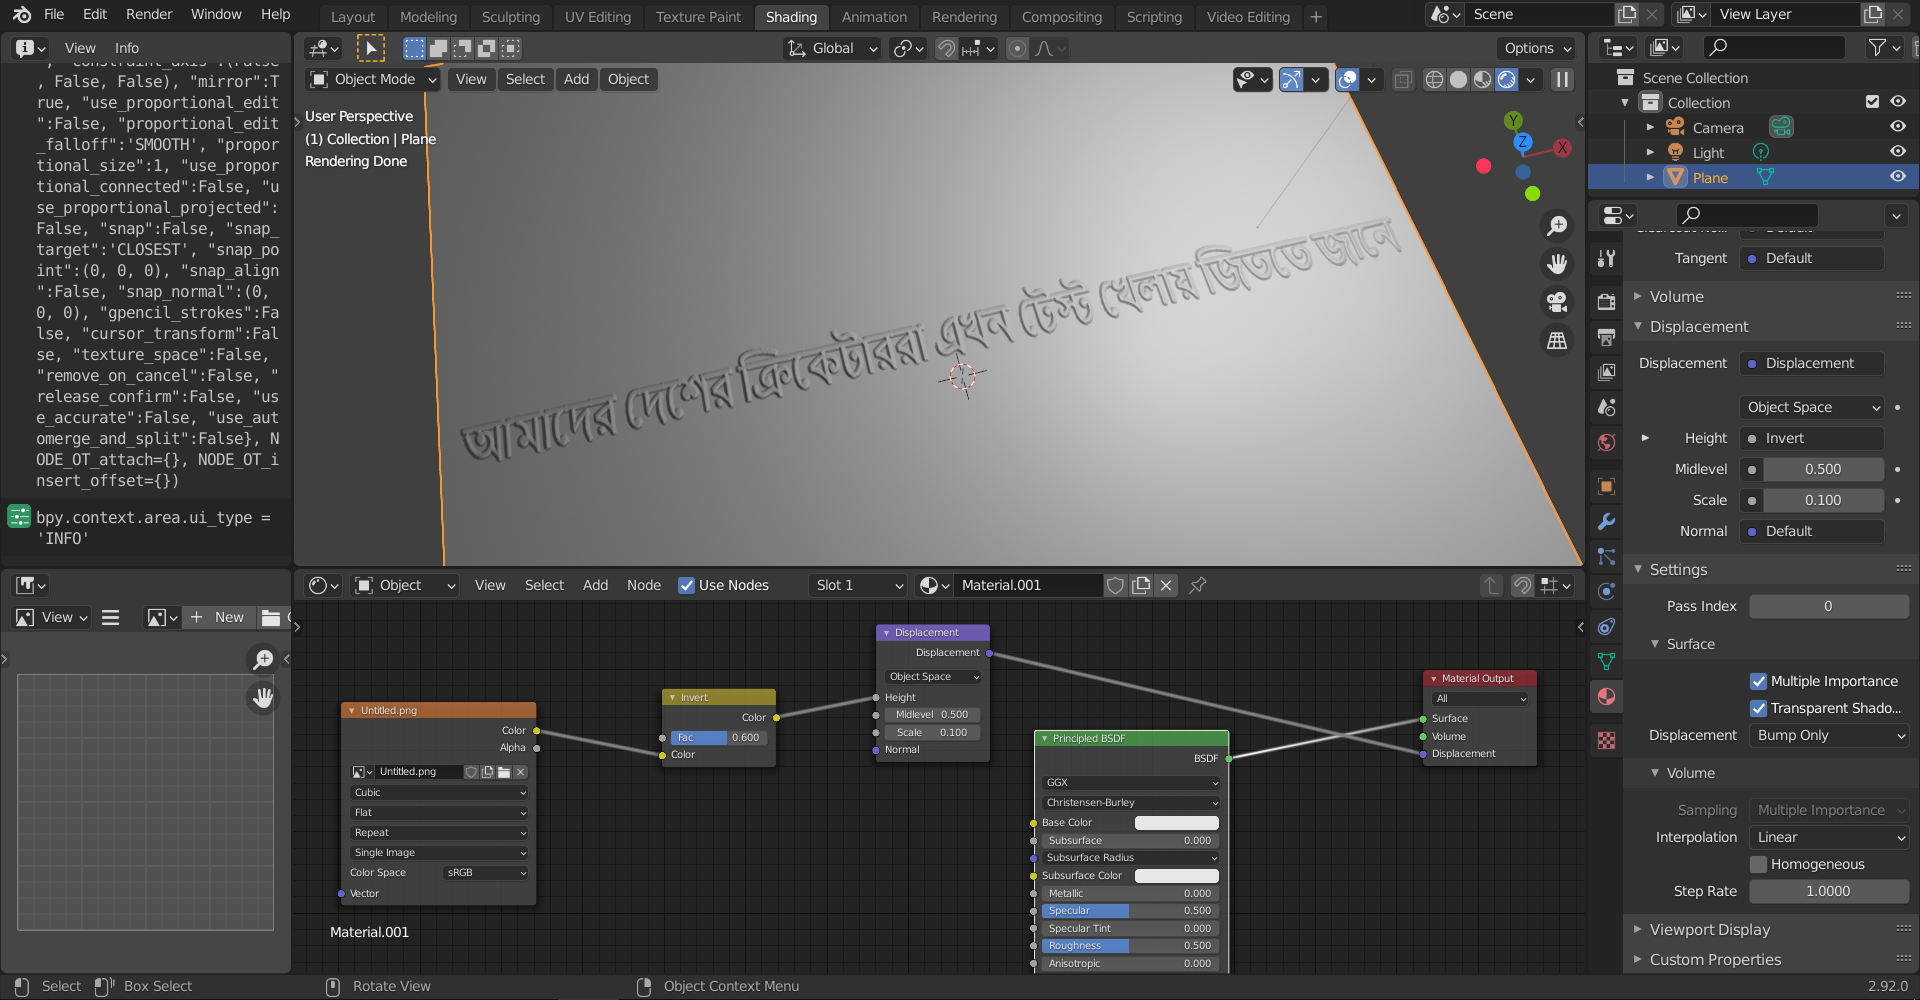This screenshot has width=1920, height=1000.
Task: Click the Select menu in 3D viewport header
Action: click(x=525, y=79)
